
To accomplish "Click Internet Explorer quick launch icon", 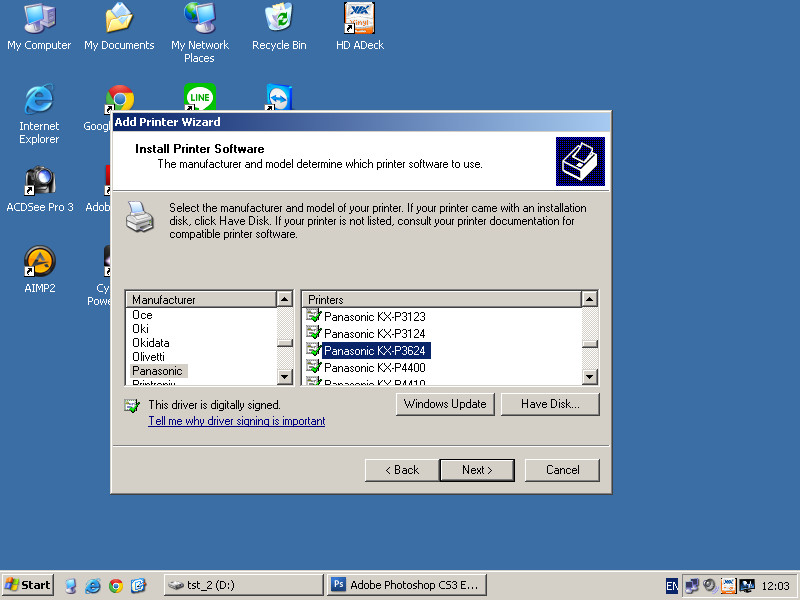I will coord(93,585).
